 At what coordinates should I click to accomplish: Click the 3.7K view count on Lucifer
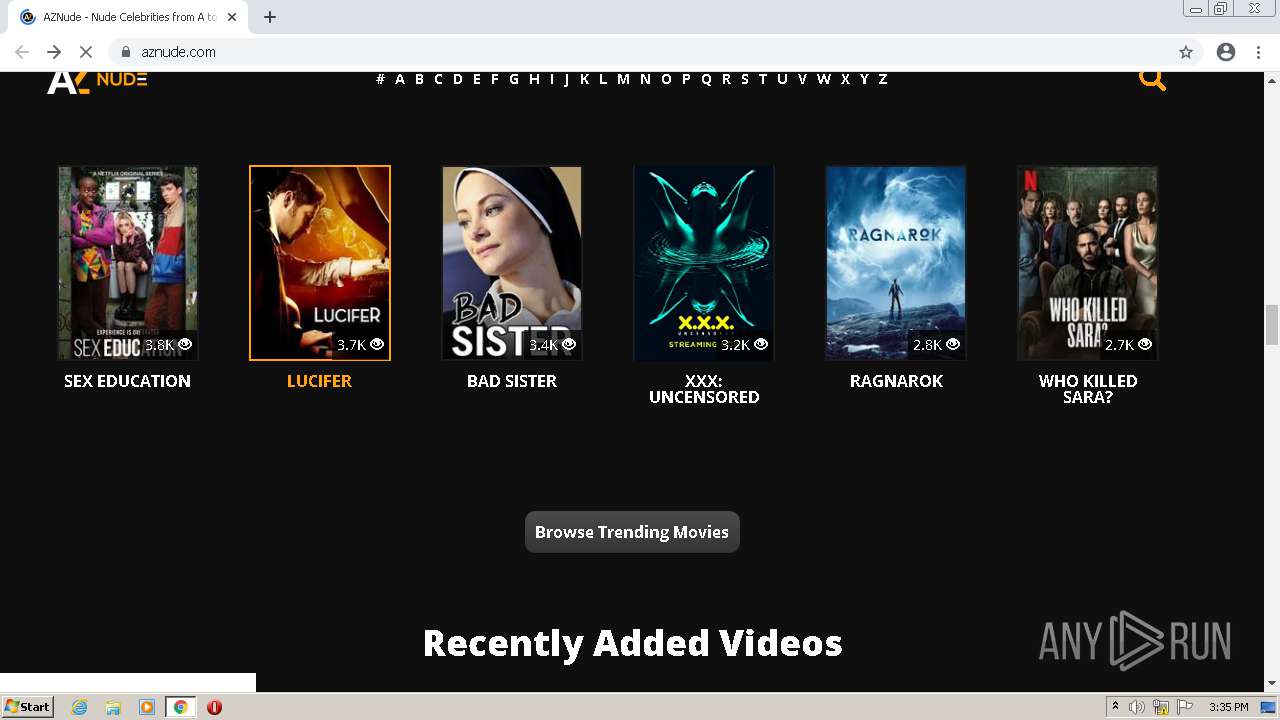pyautogui.click(x=360, y=345)
